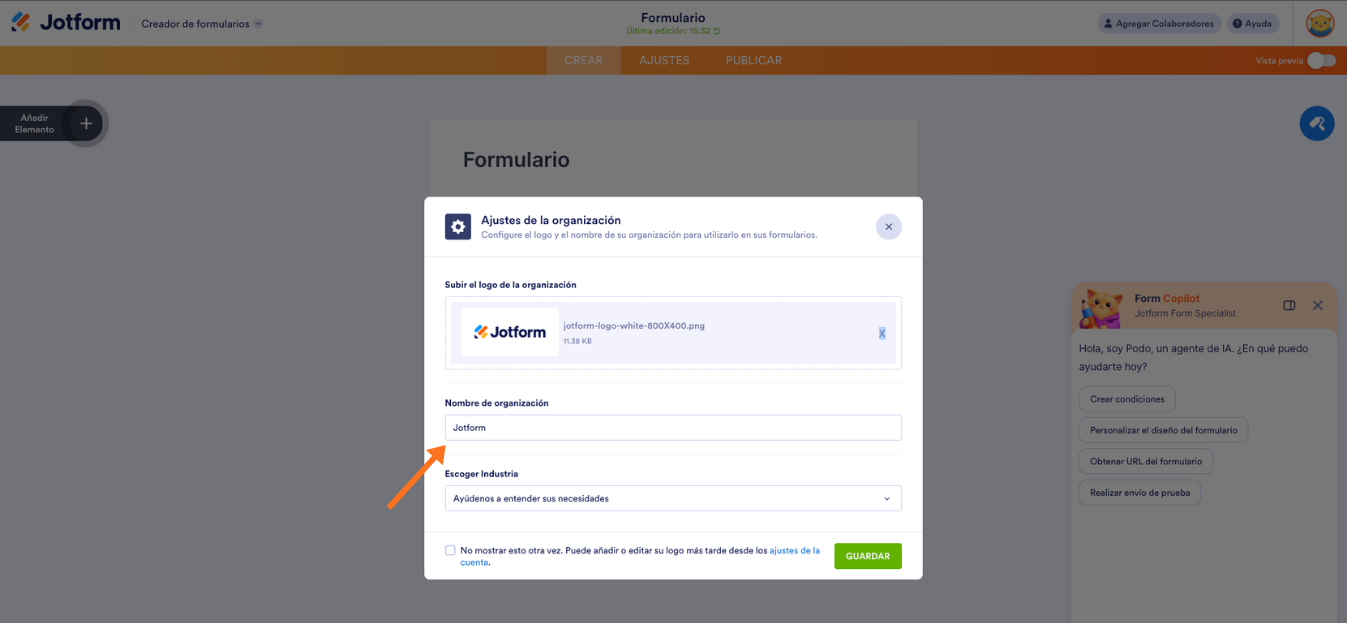Click the organization settings gear icon
The image size is (1347, 623).
point(458,227)
